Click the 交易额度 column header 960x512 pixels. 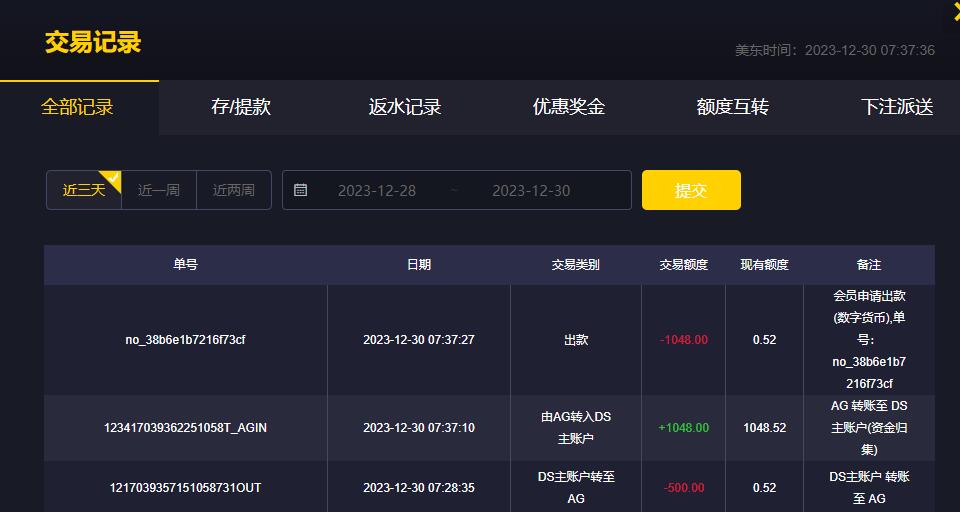(x=683, y=265)
